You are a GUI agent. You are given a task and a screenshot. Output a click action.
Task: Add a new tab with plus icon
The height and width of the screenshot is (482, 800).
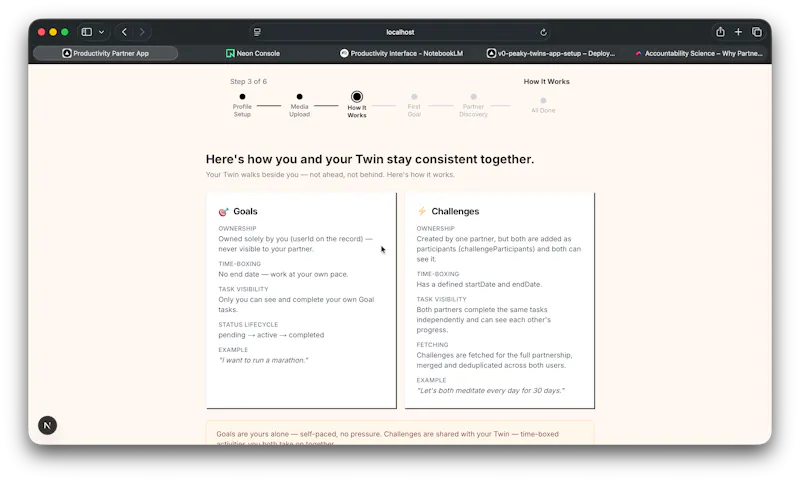tap(738, 32)
